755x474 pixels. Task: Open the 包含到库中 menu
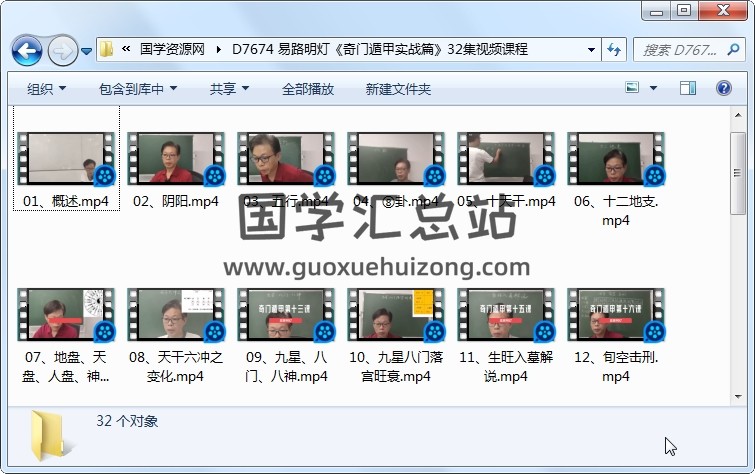click(138, 89)
